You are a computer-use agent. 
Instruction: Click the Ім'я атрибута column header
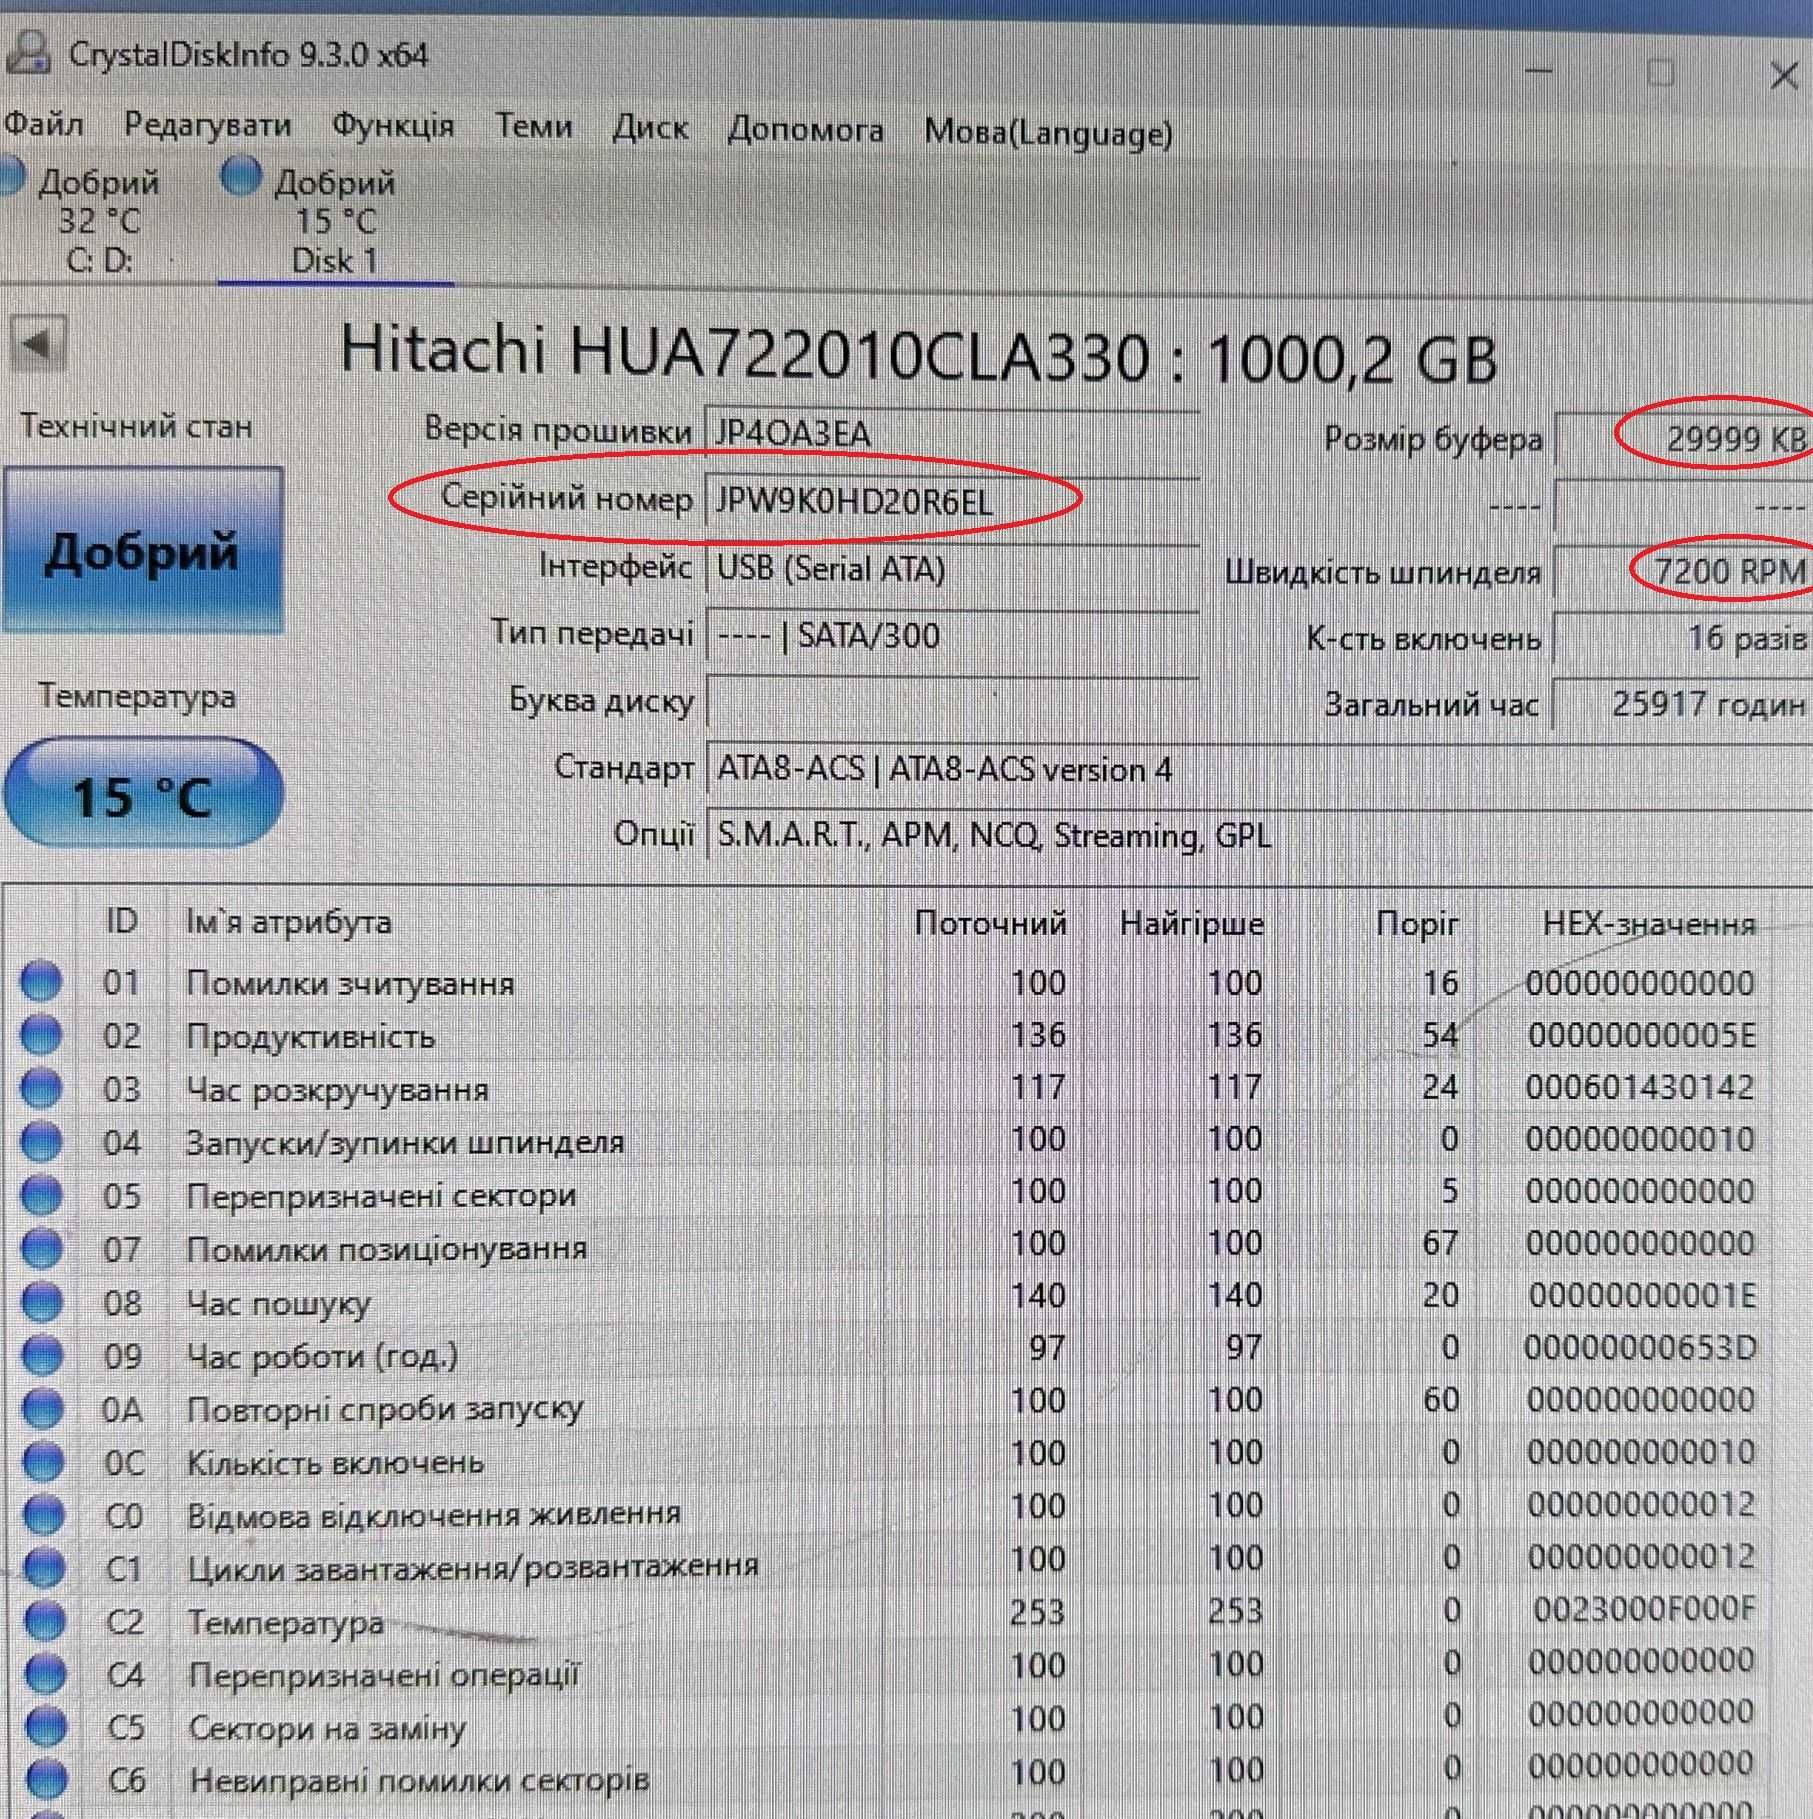pos(289,921)
